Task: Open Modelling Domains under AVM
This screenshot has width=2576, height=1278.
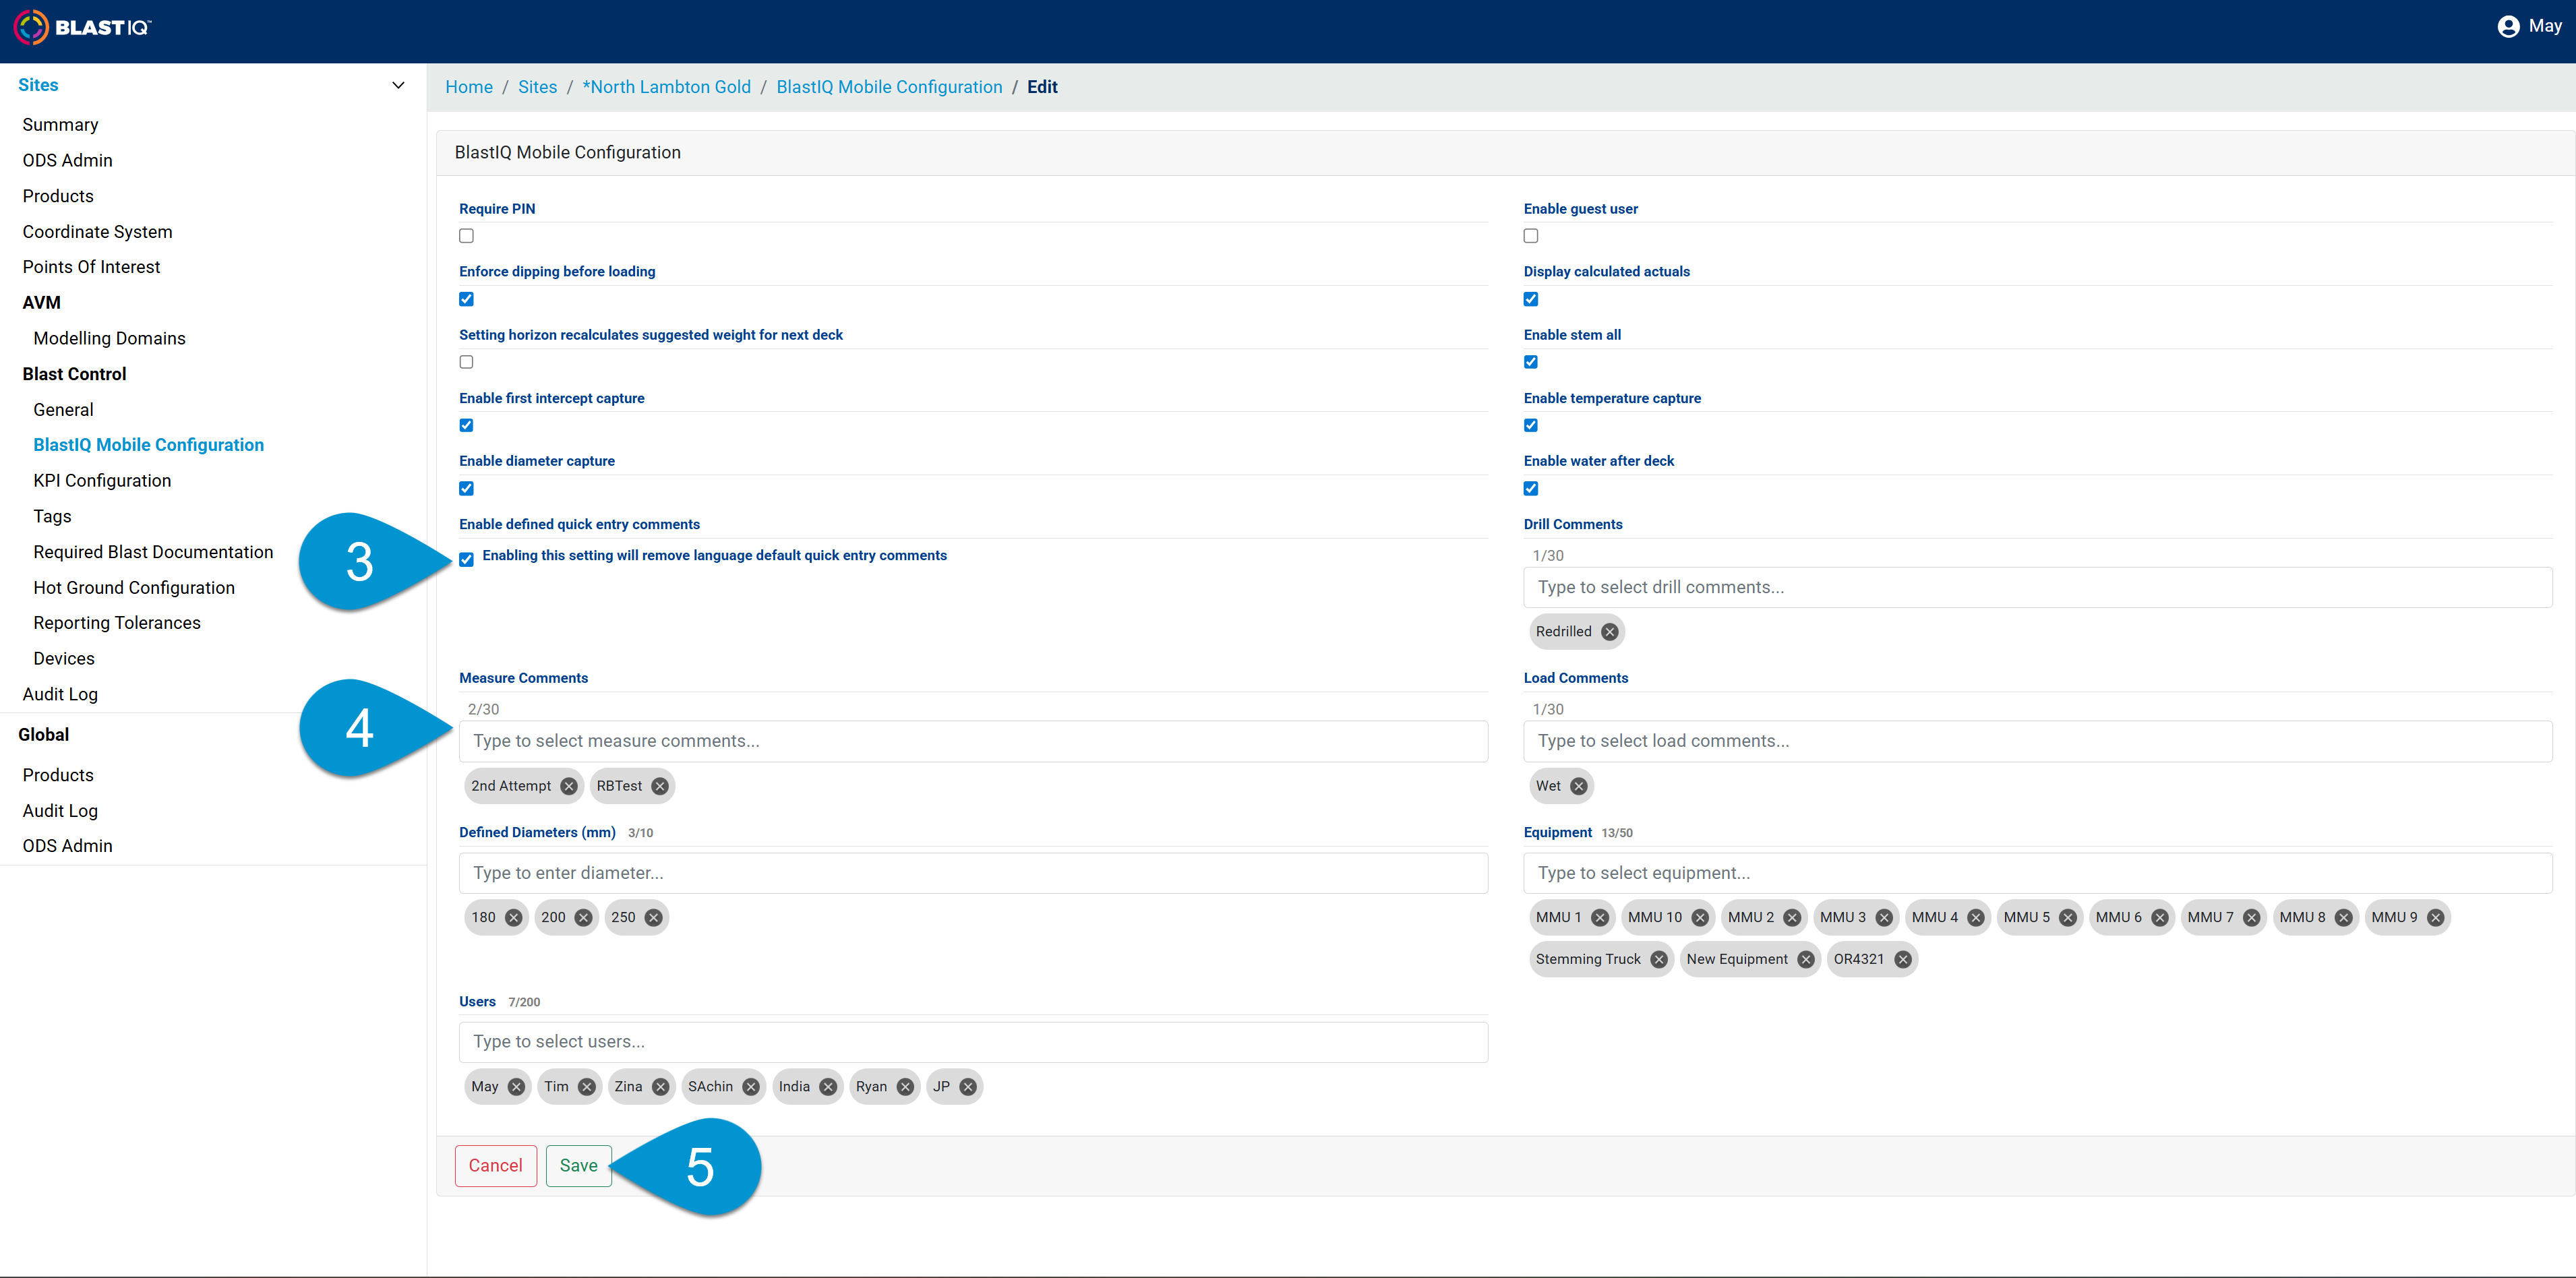Action: click(109, 338)
